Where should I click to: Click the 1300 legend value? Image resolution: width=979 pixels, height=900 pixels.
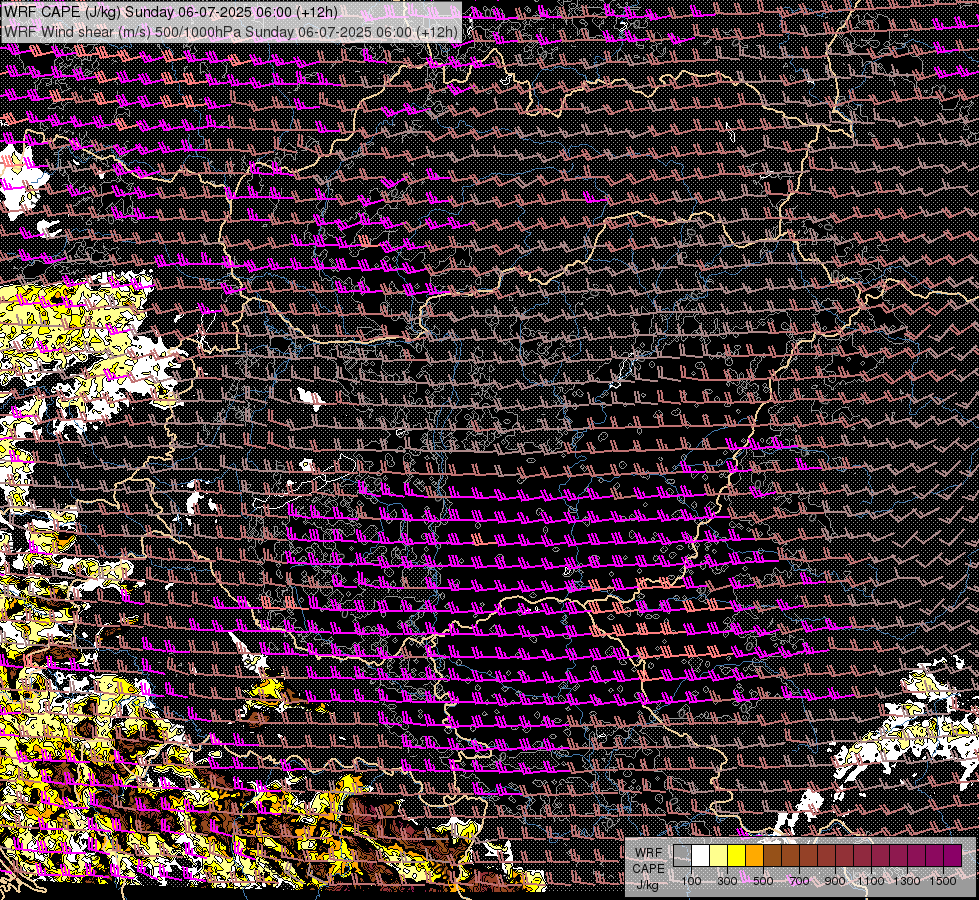click(907, 881)
